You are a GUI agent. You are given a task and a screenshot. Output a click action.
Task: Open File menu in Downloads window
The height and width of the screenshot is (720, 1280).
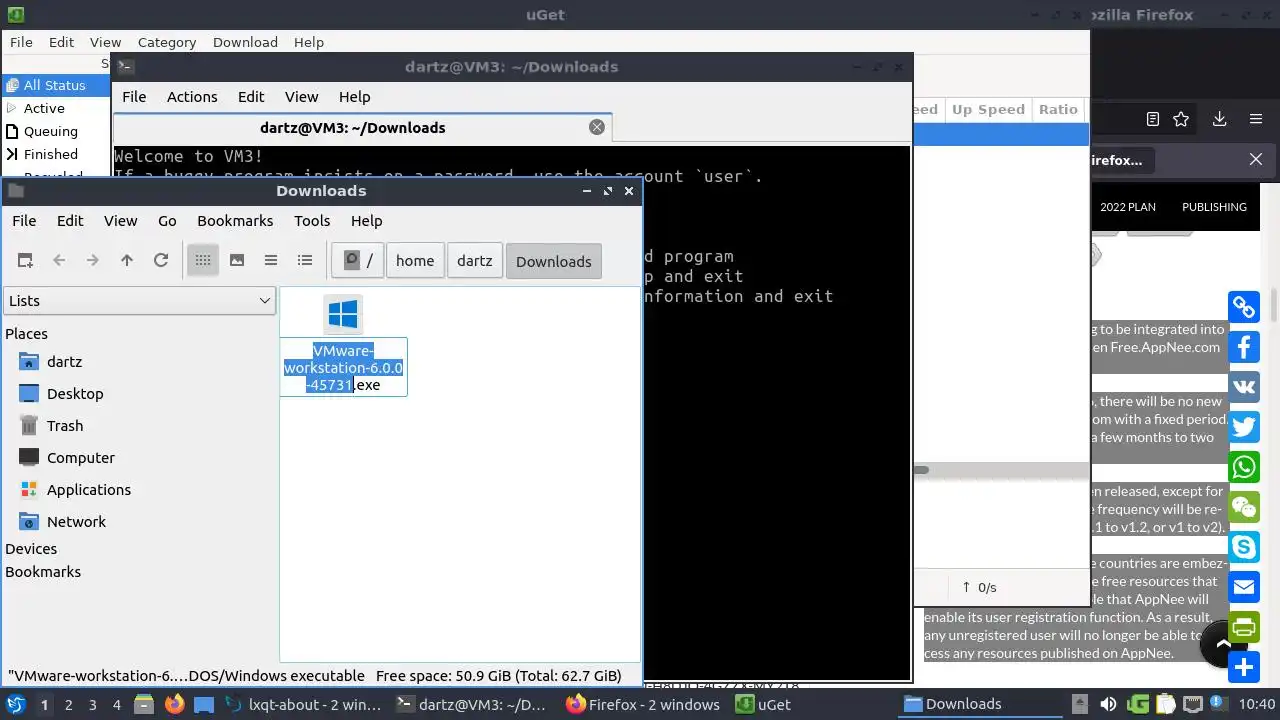tap(24, 221)
